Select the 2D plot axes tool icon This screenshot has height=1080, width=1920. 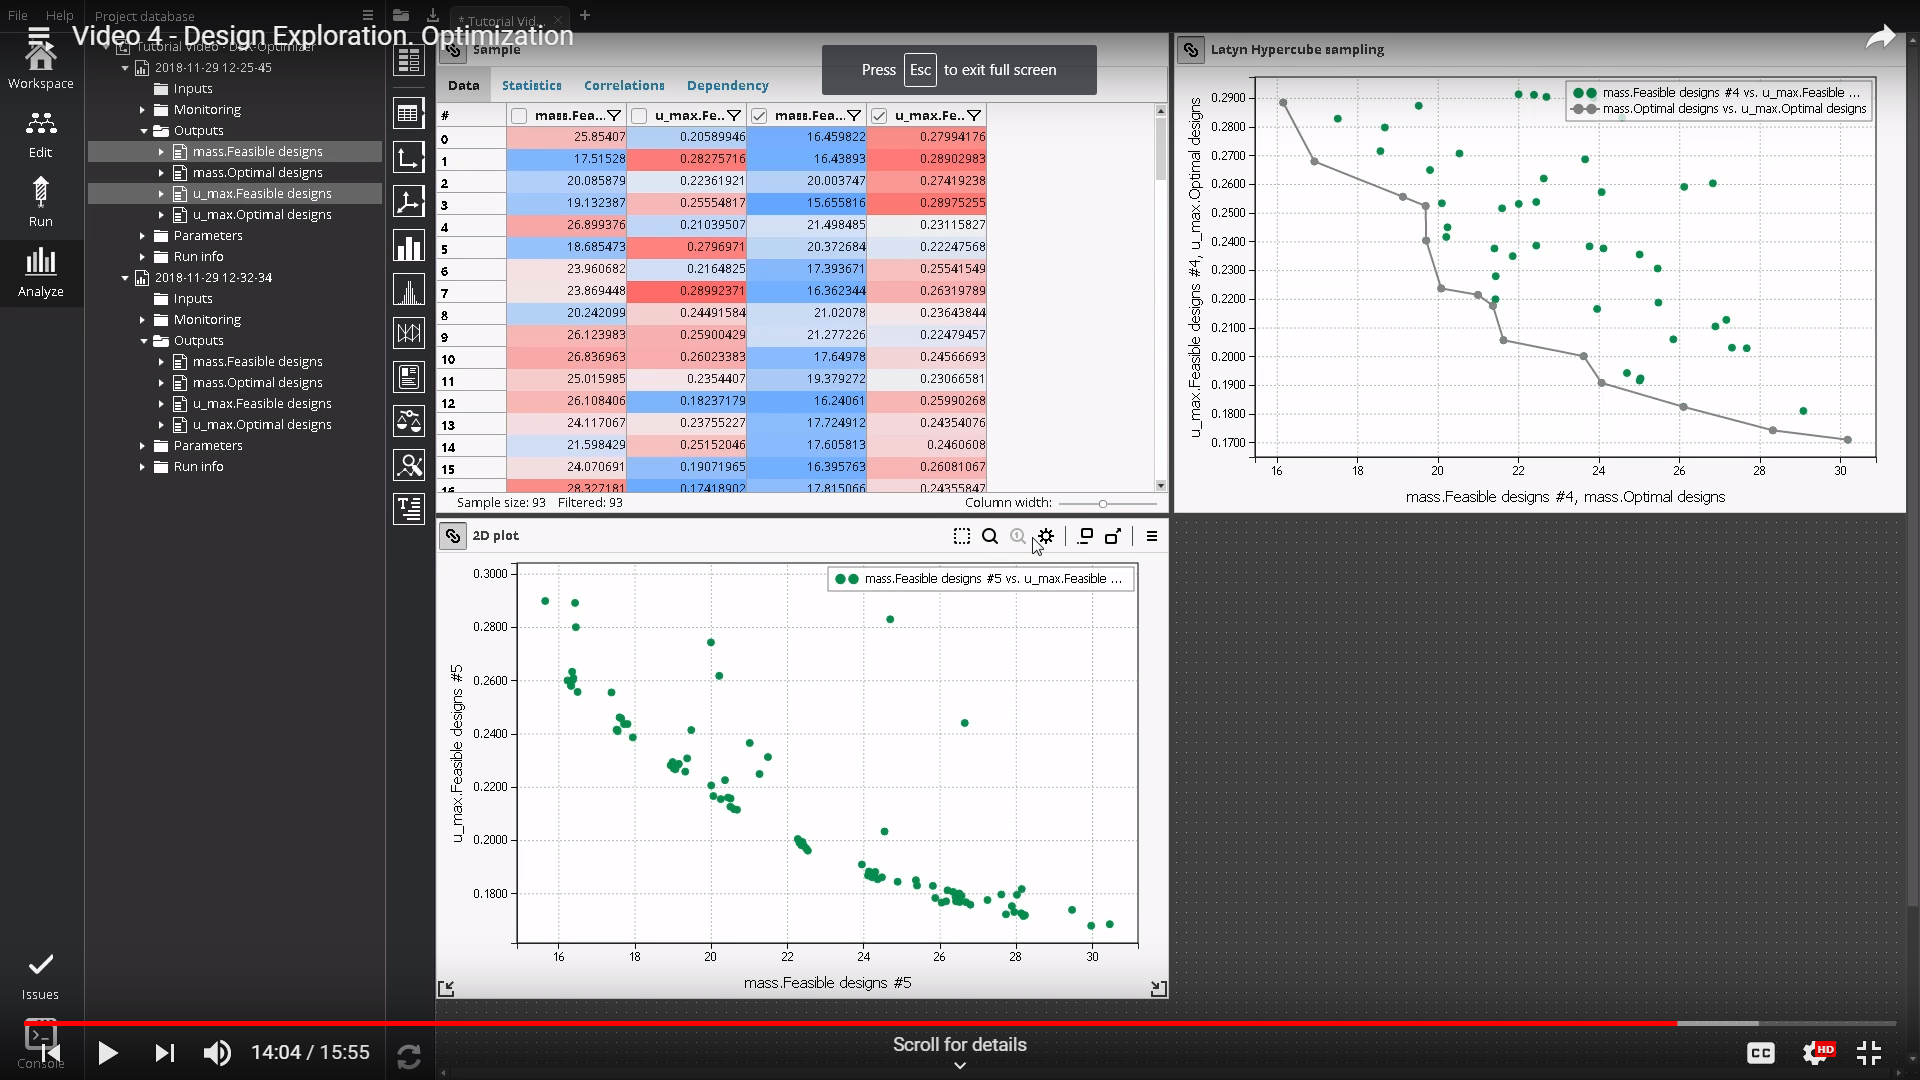tap(409, 158)
